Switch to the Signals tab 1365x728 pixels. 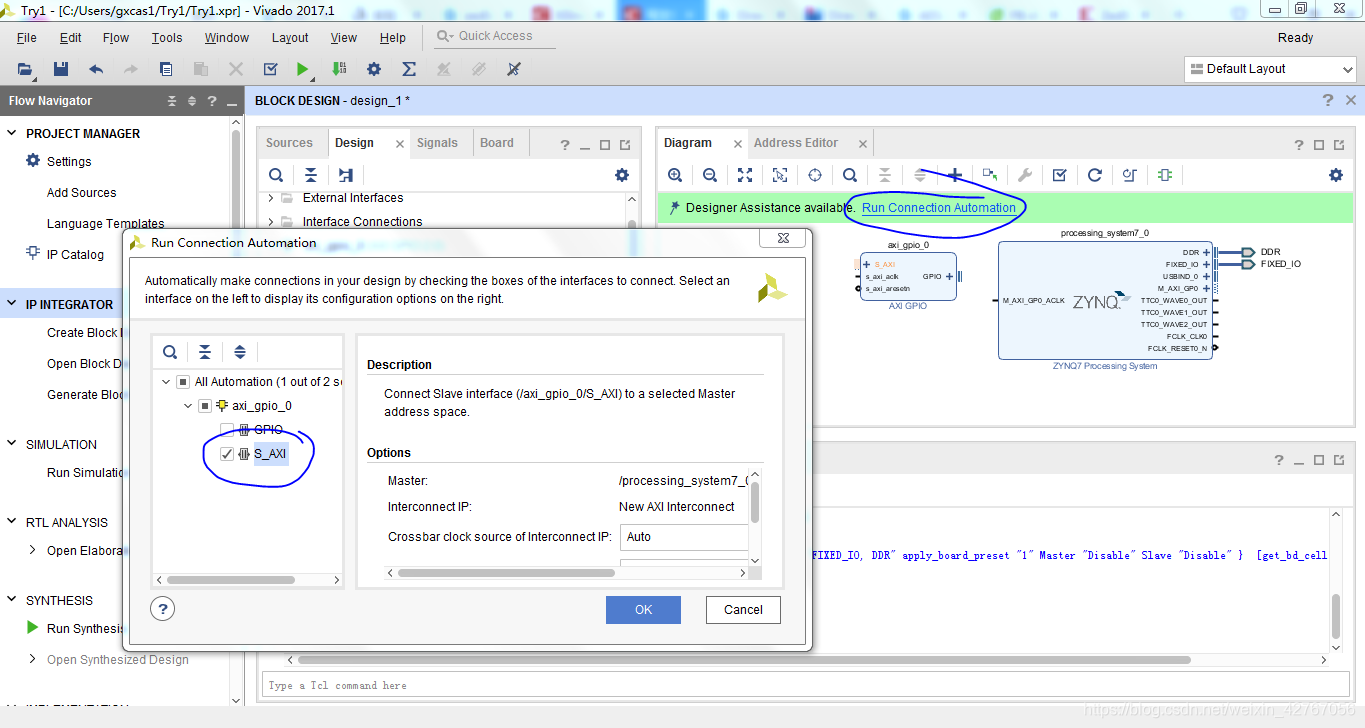tap(437, 143)
